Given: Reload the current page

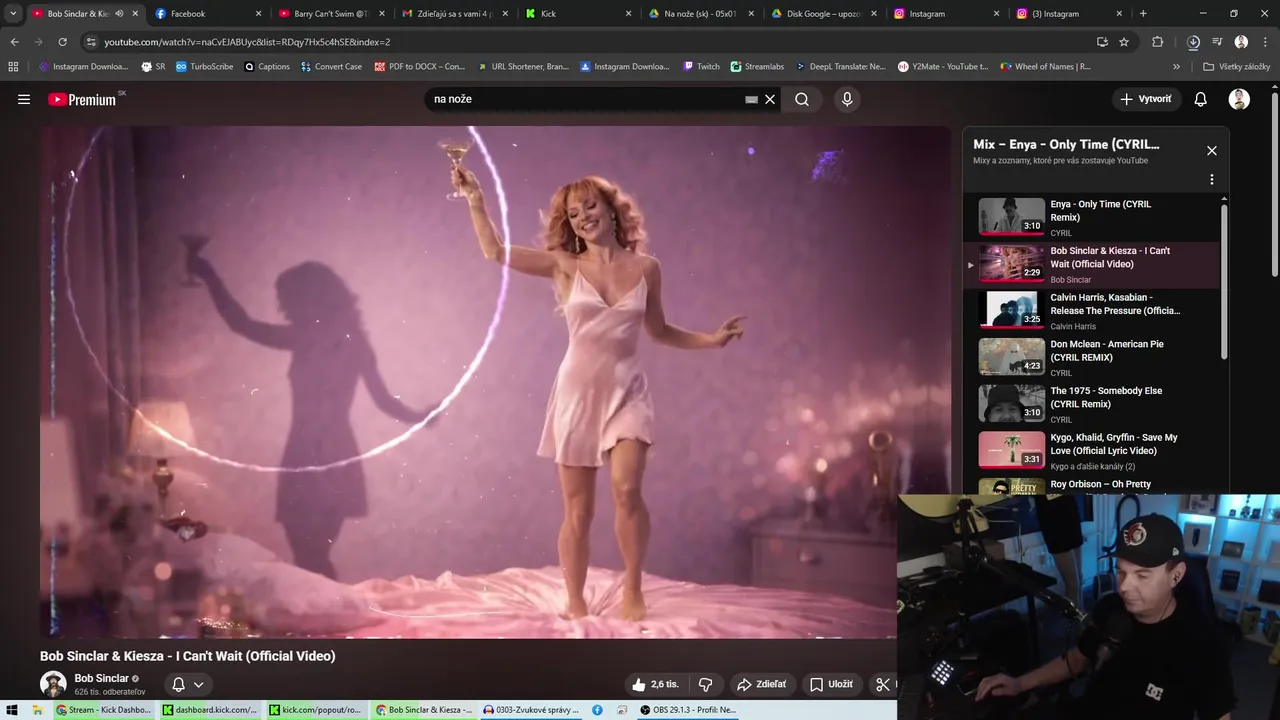Looking at the screenshot, I should (x=62, y=42).
